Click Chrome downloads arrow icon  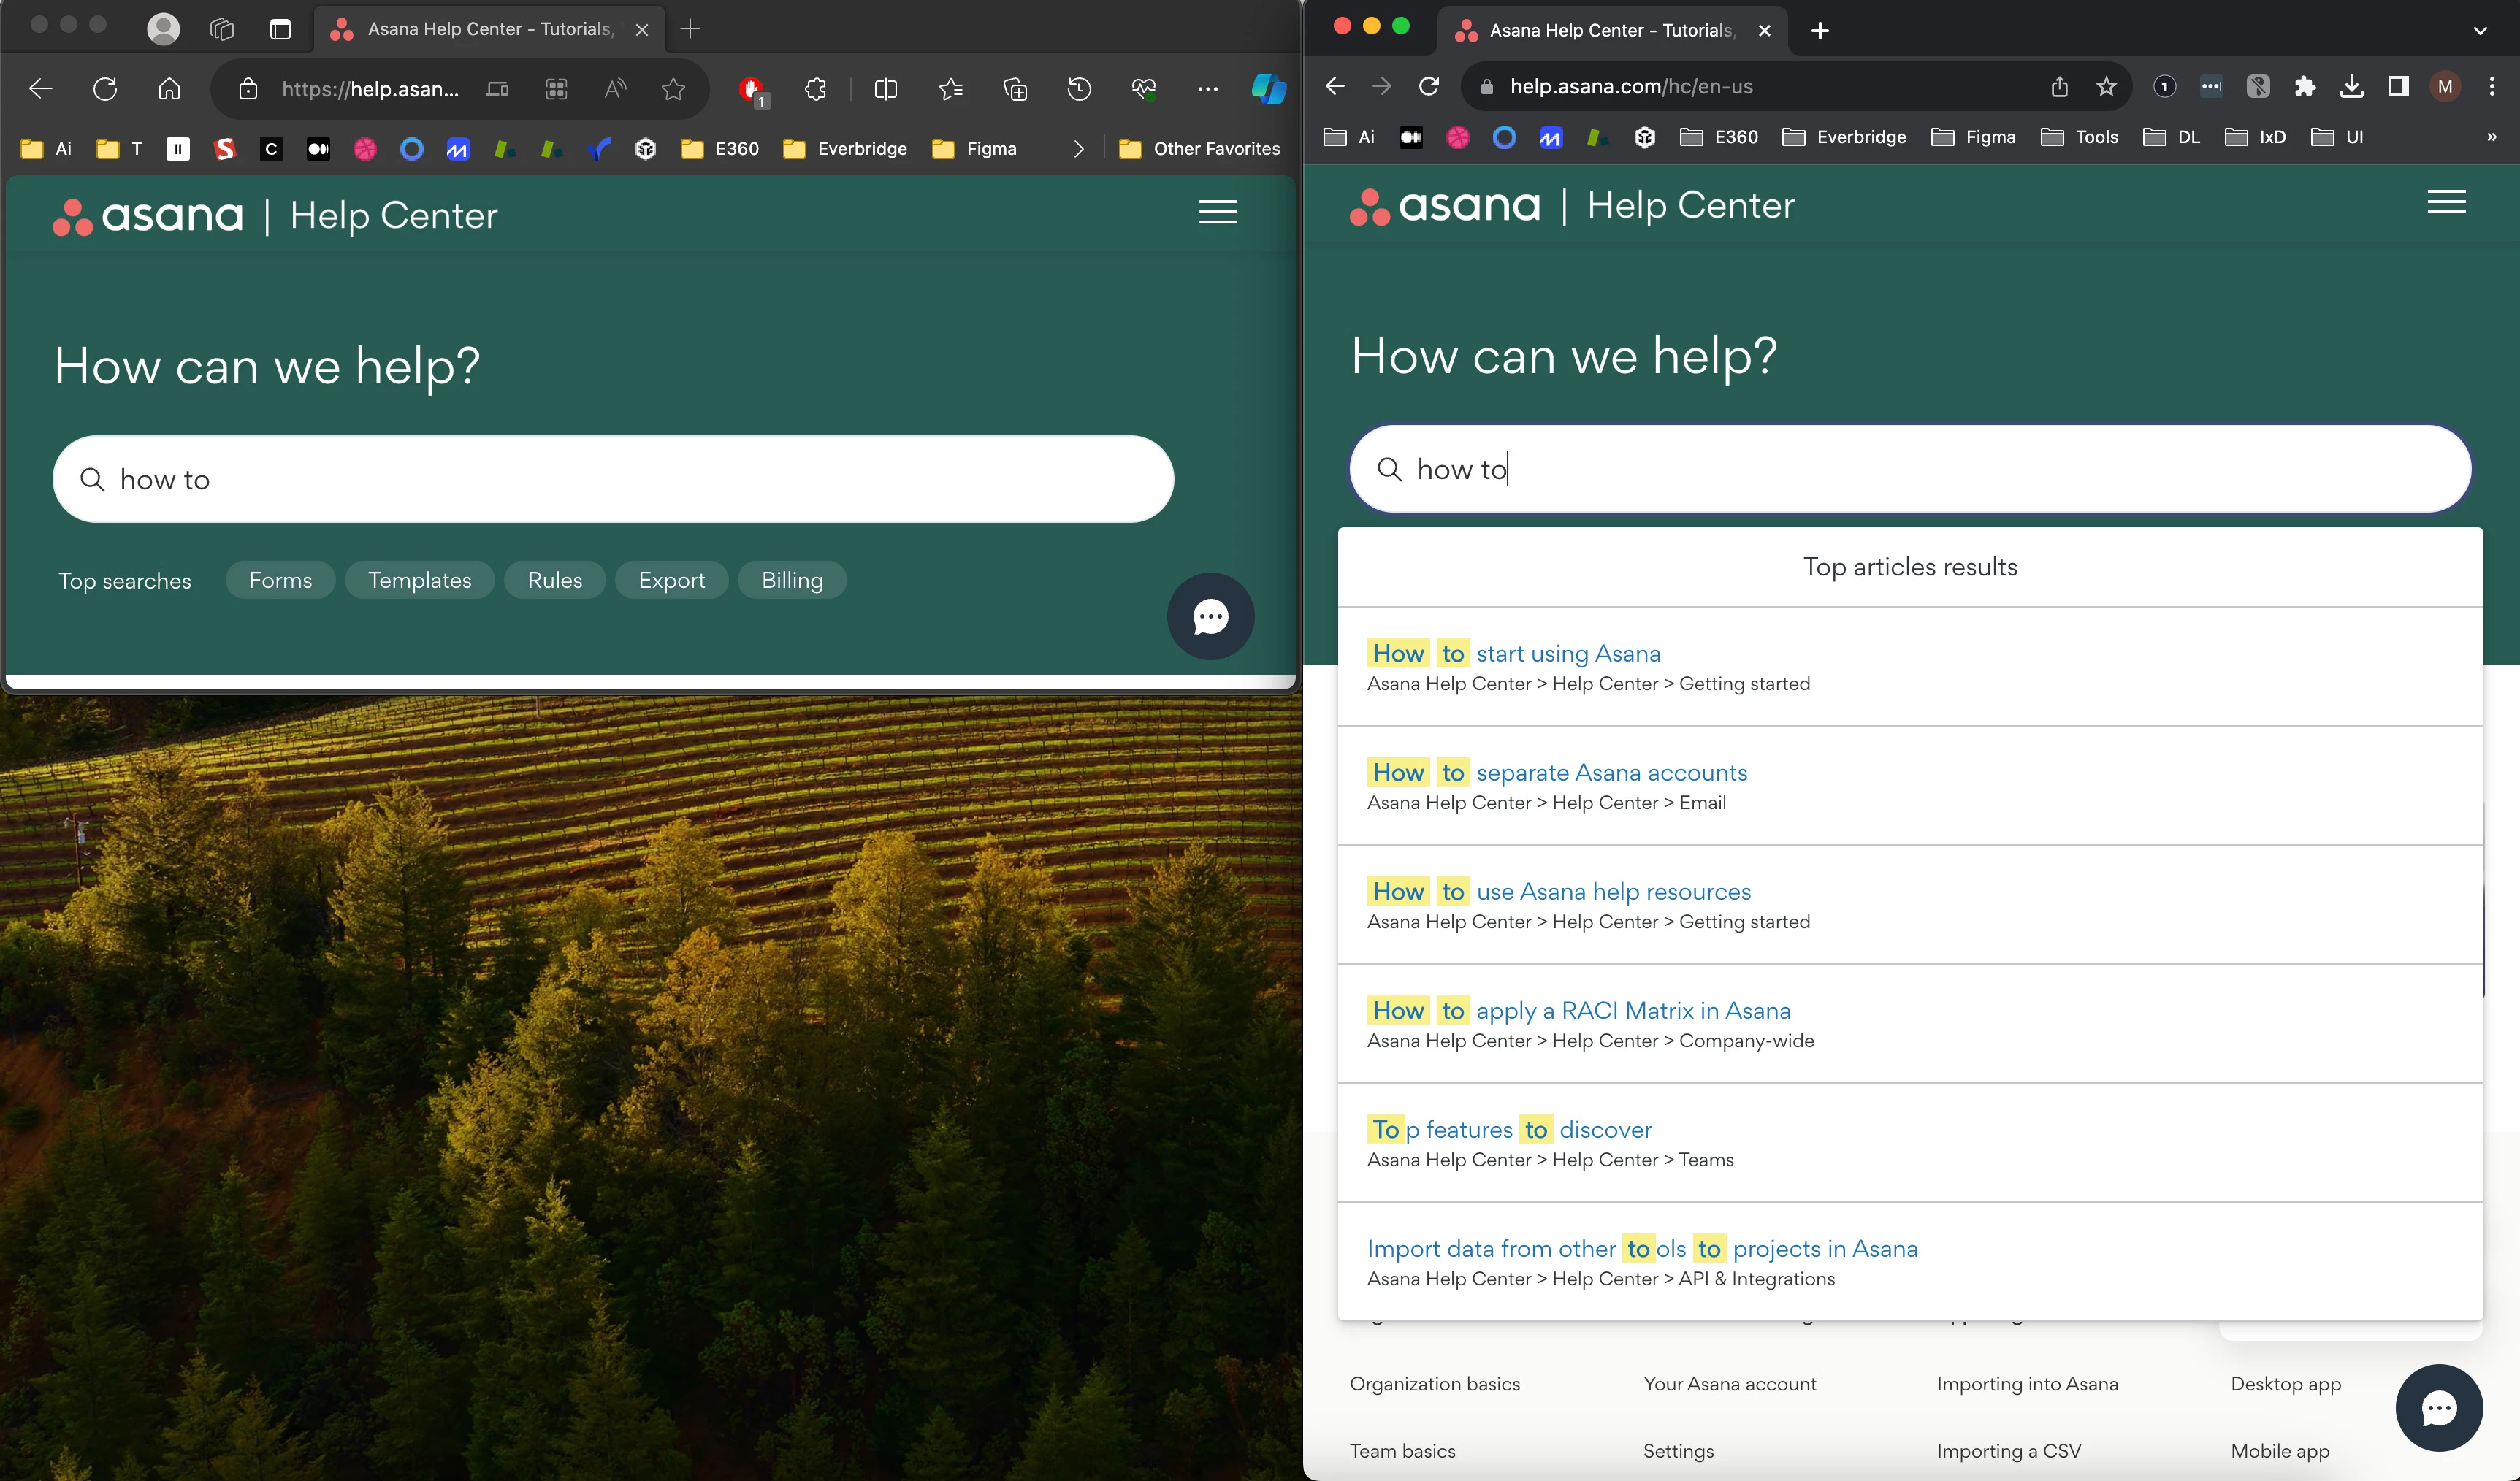coord(2352,87)
